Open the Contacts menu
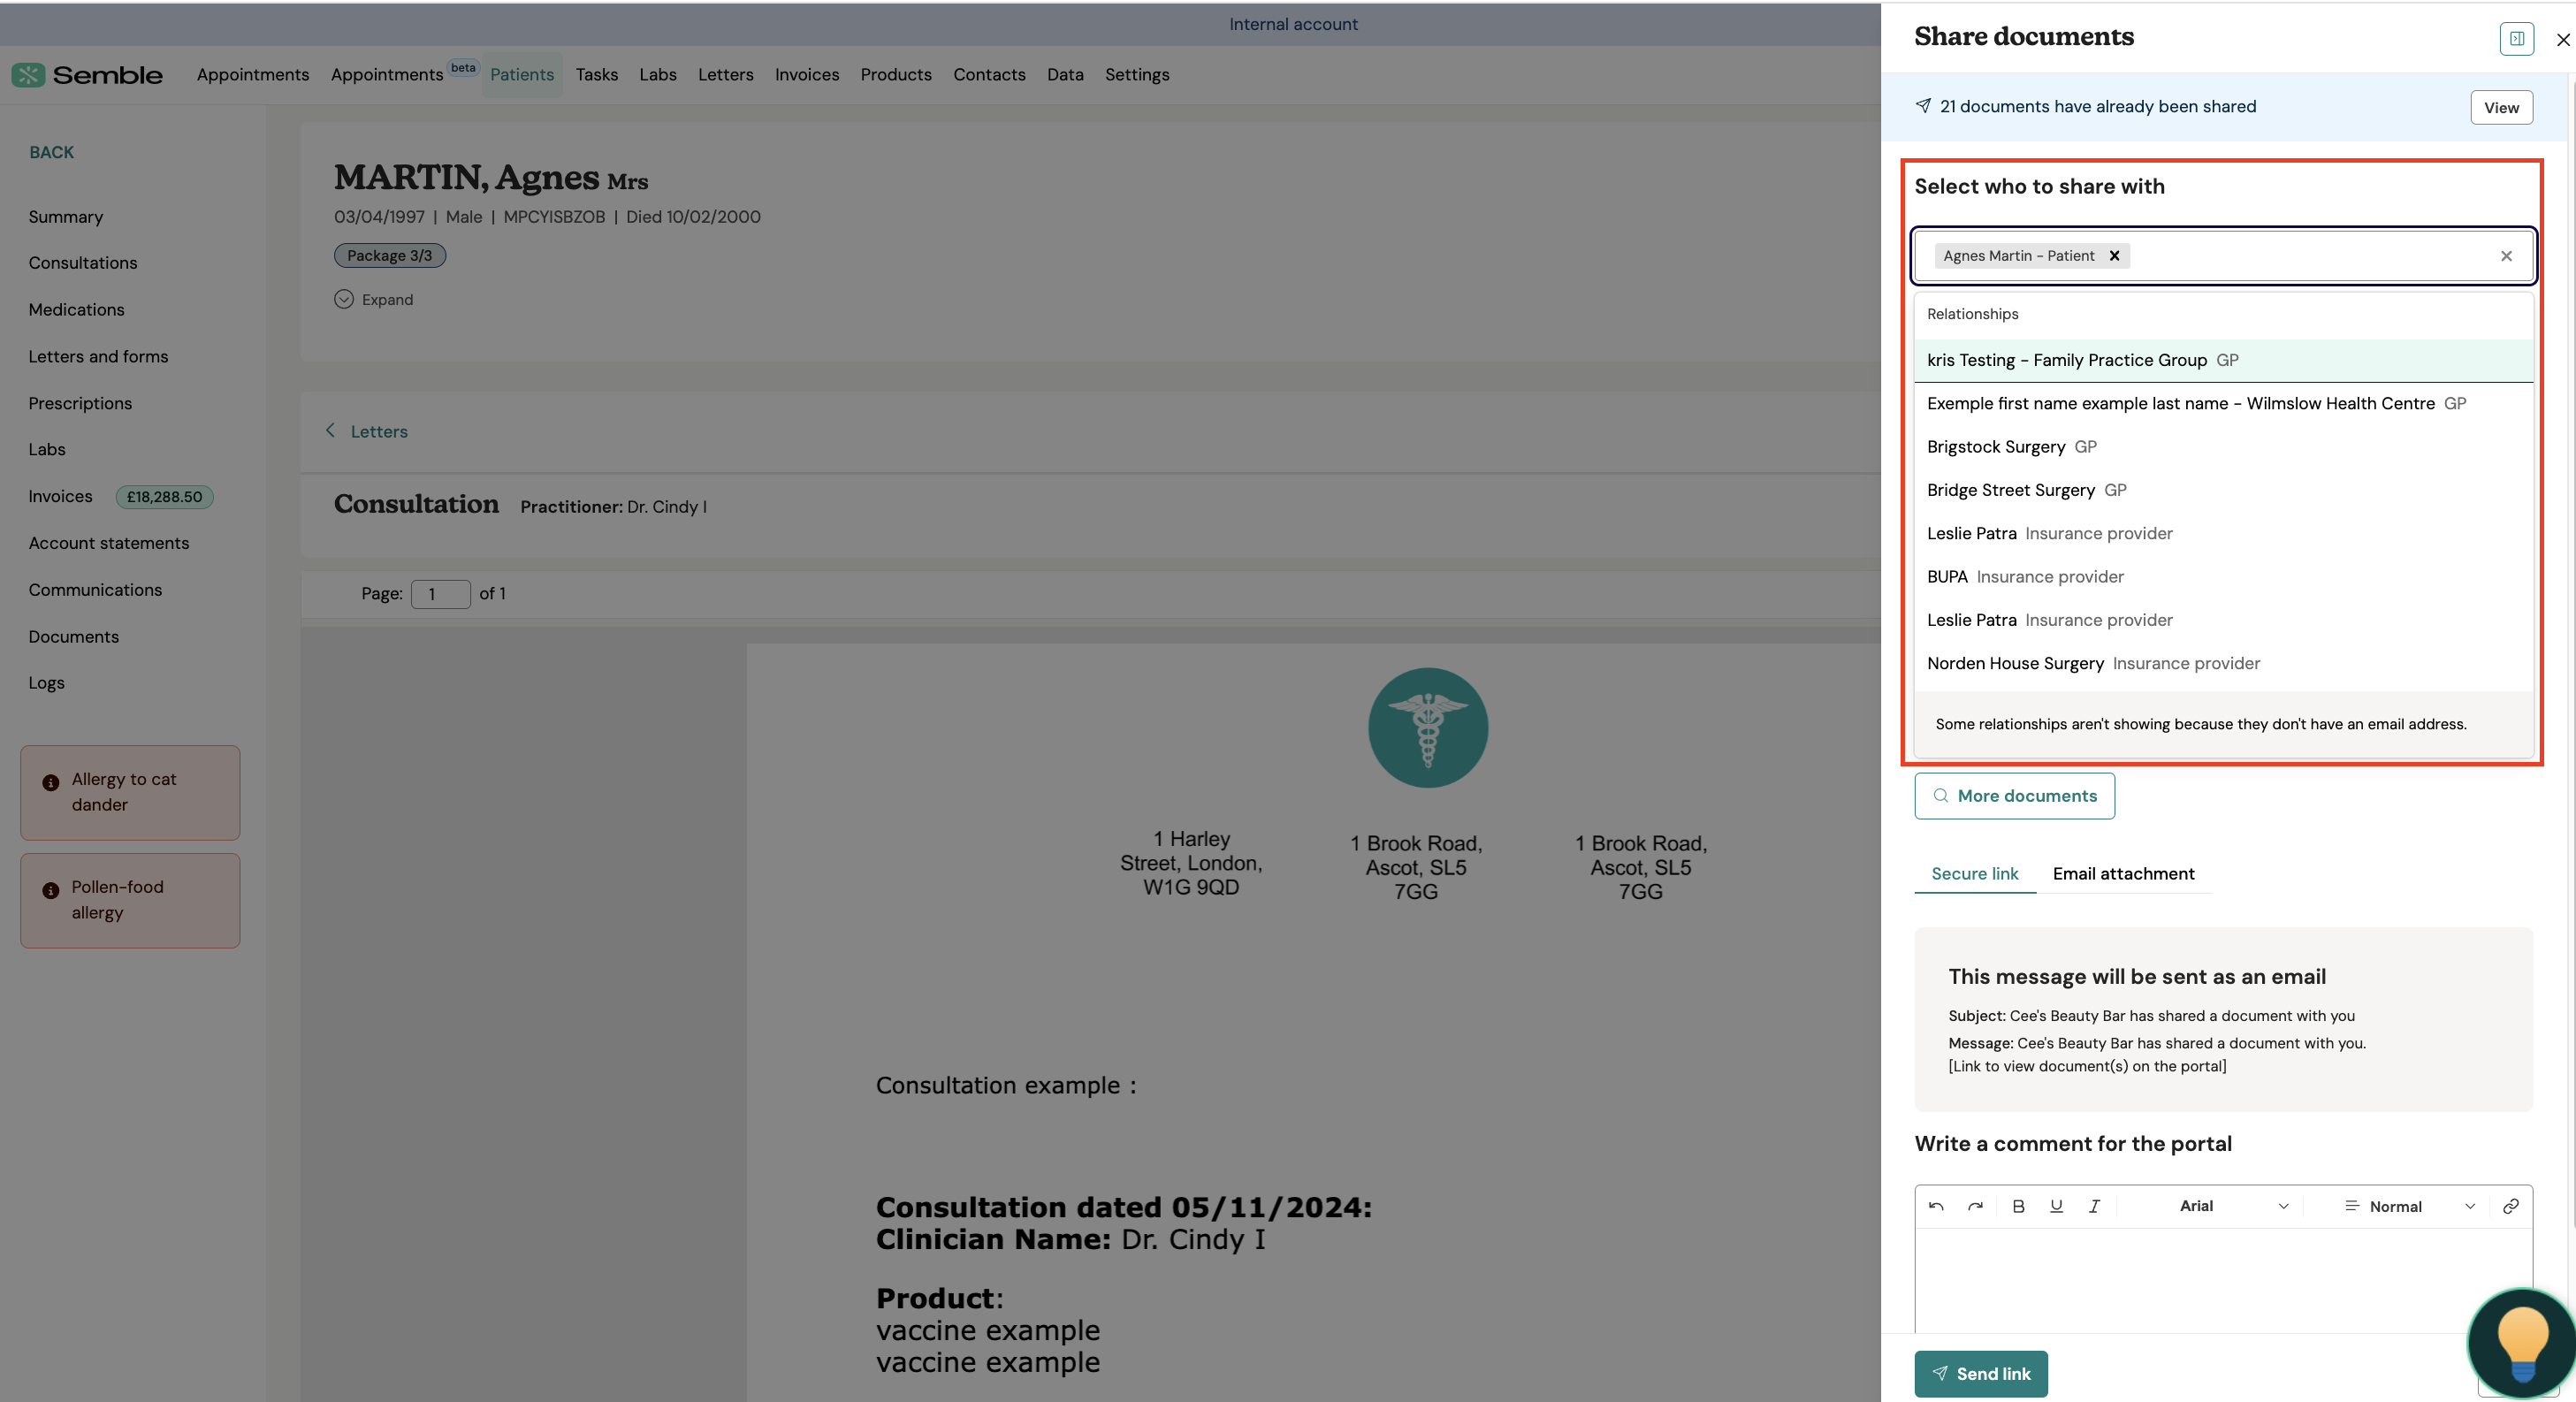 989,74
